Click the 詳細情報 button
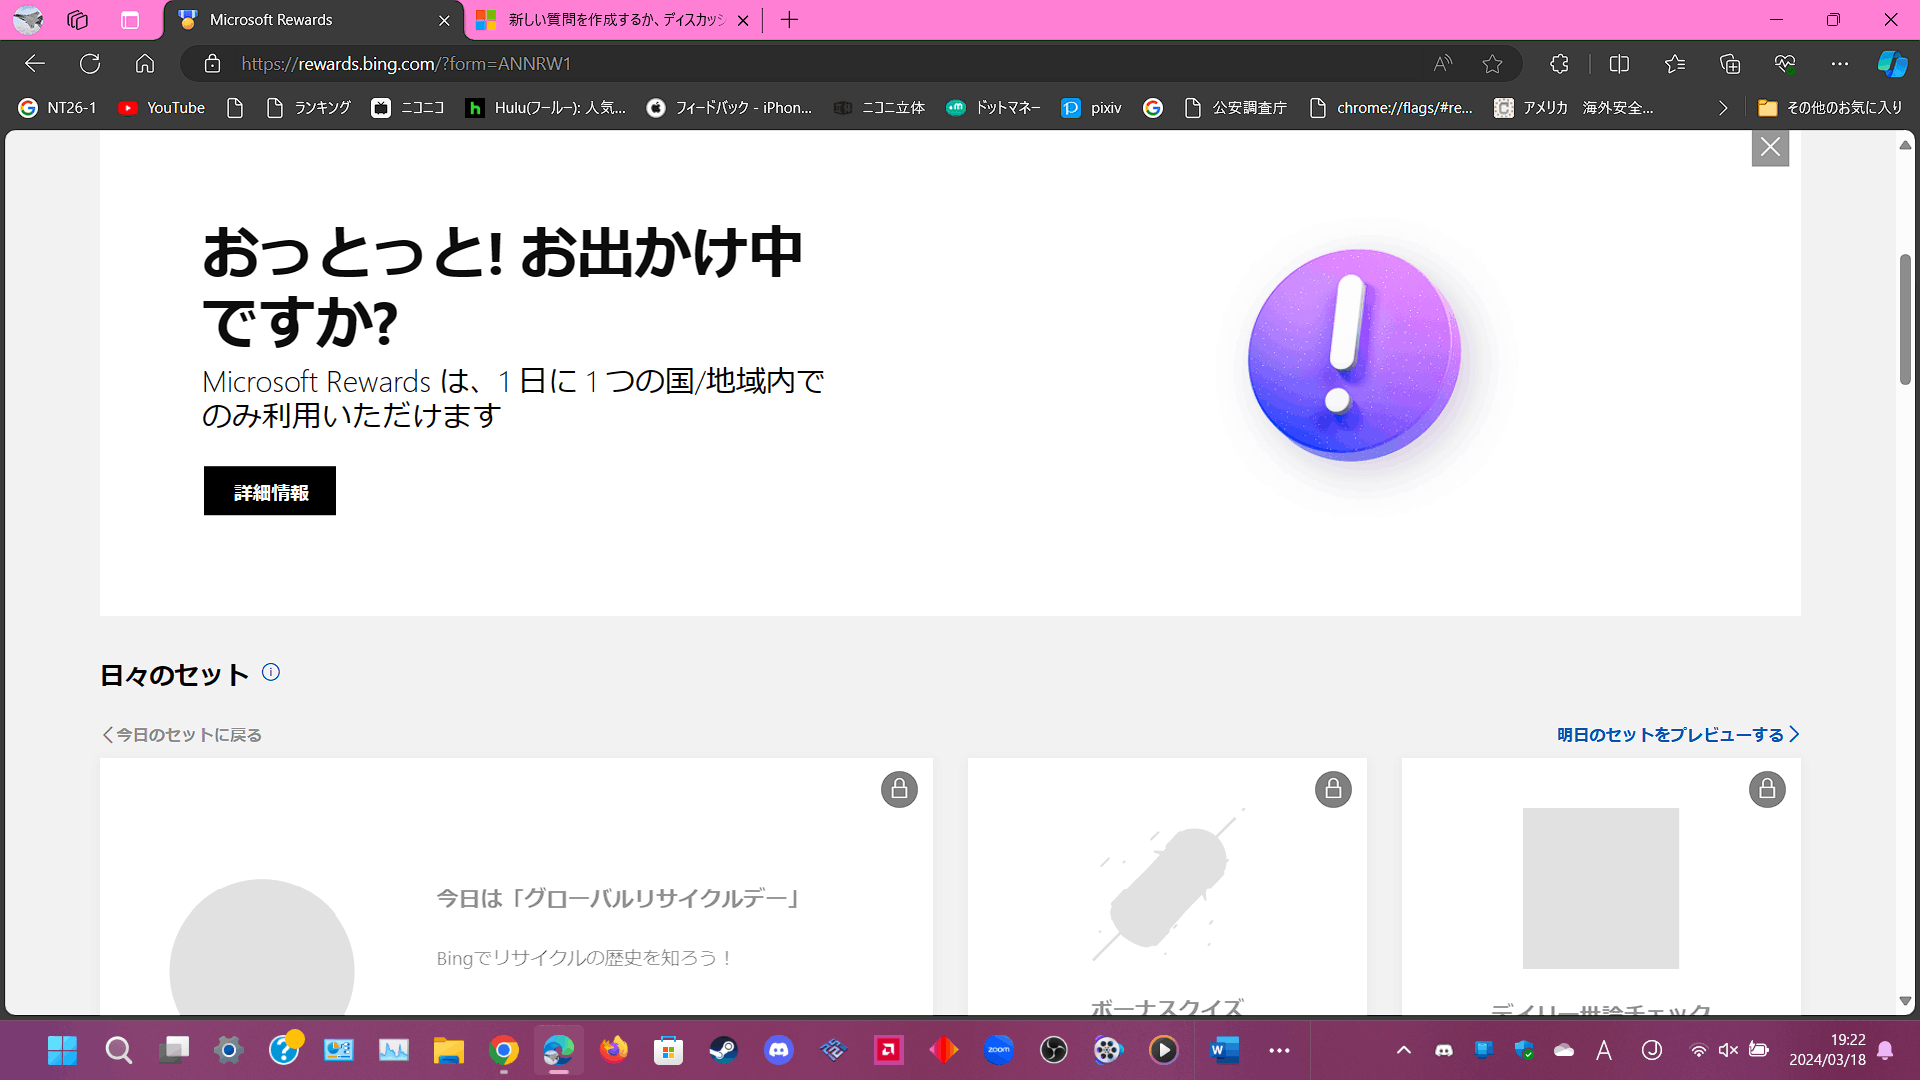 tap(270, 491)
